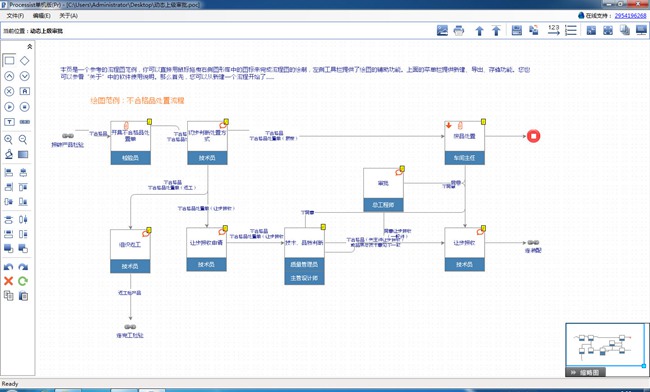Export diagram as image from top toolbar
650x392 pixels.
(442, 30)
